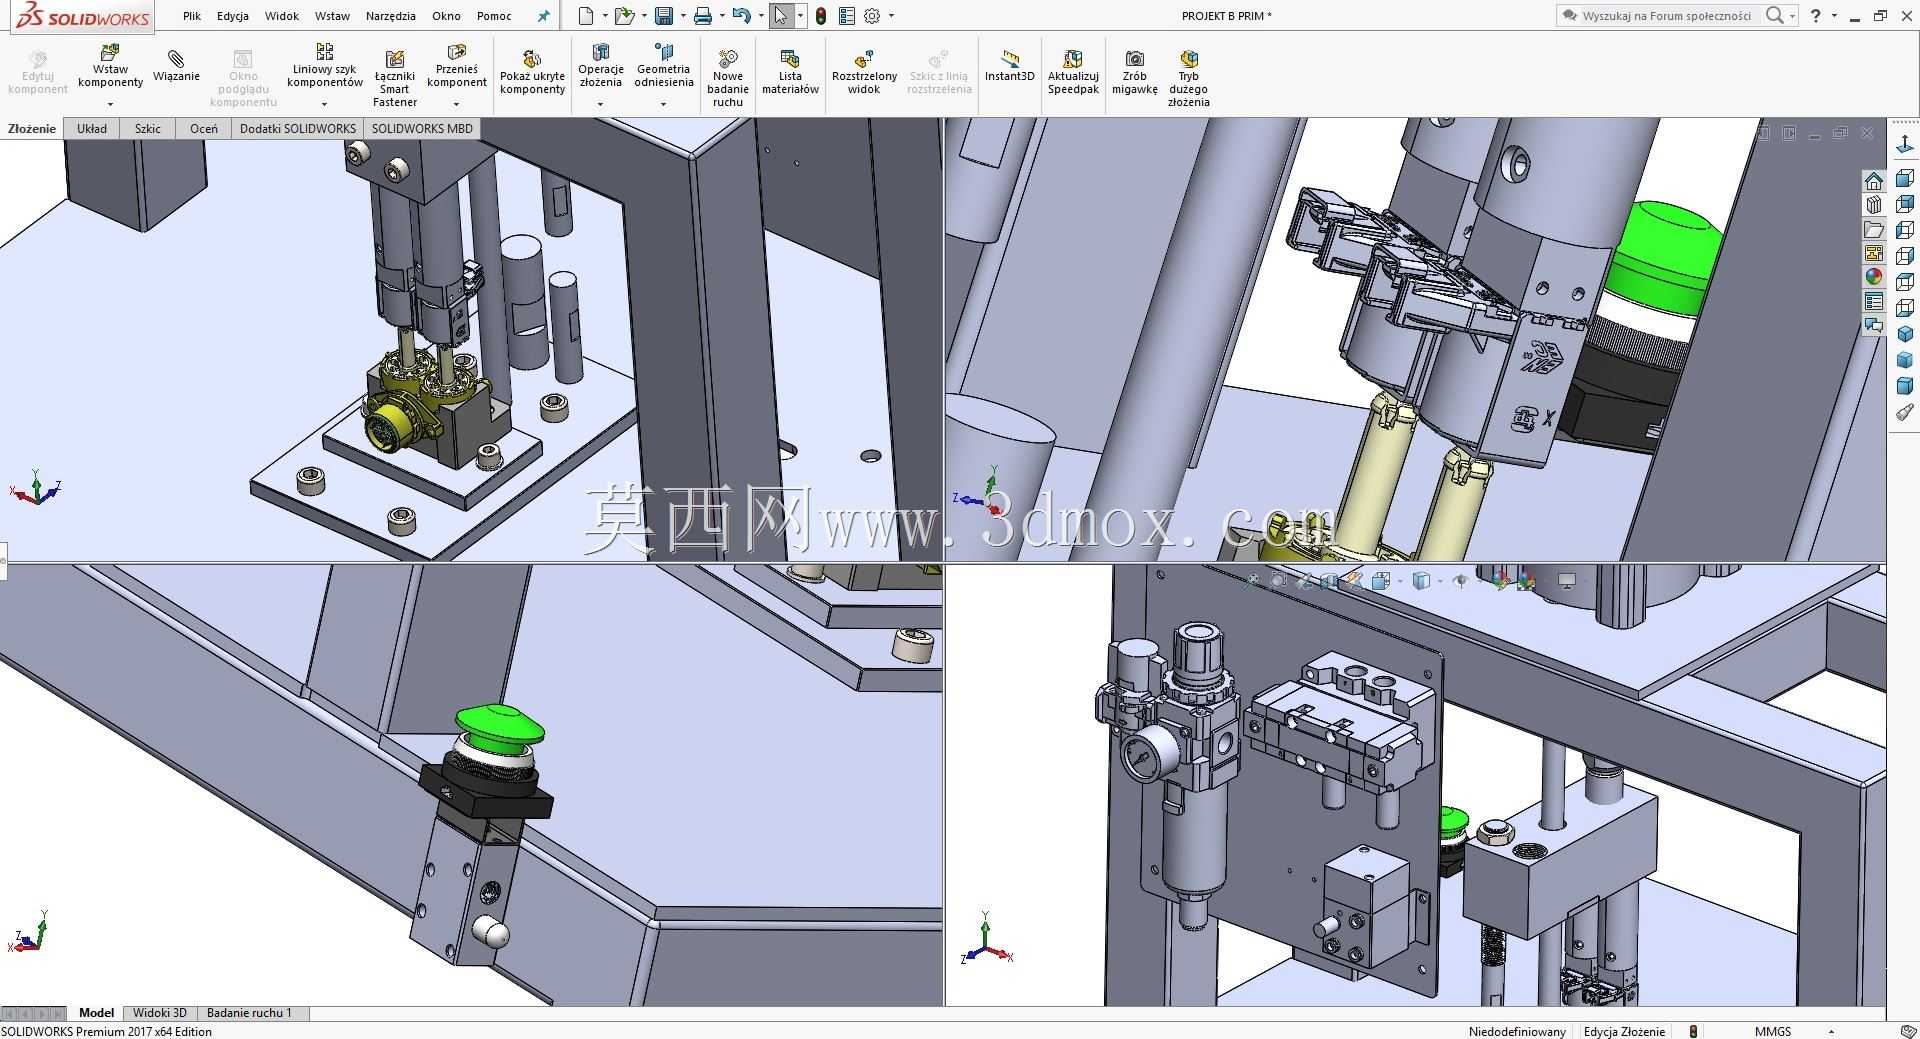
Task: Open the Plik menu
Action: pos(192,16)
